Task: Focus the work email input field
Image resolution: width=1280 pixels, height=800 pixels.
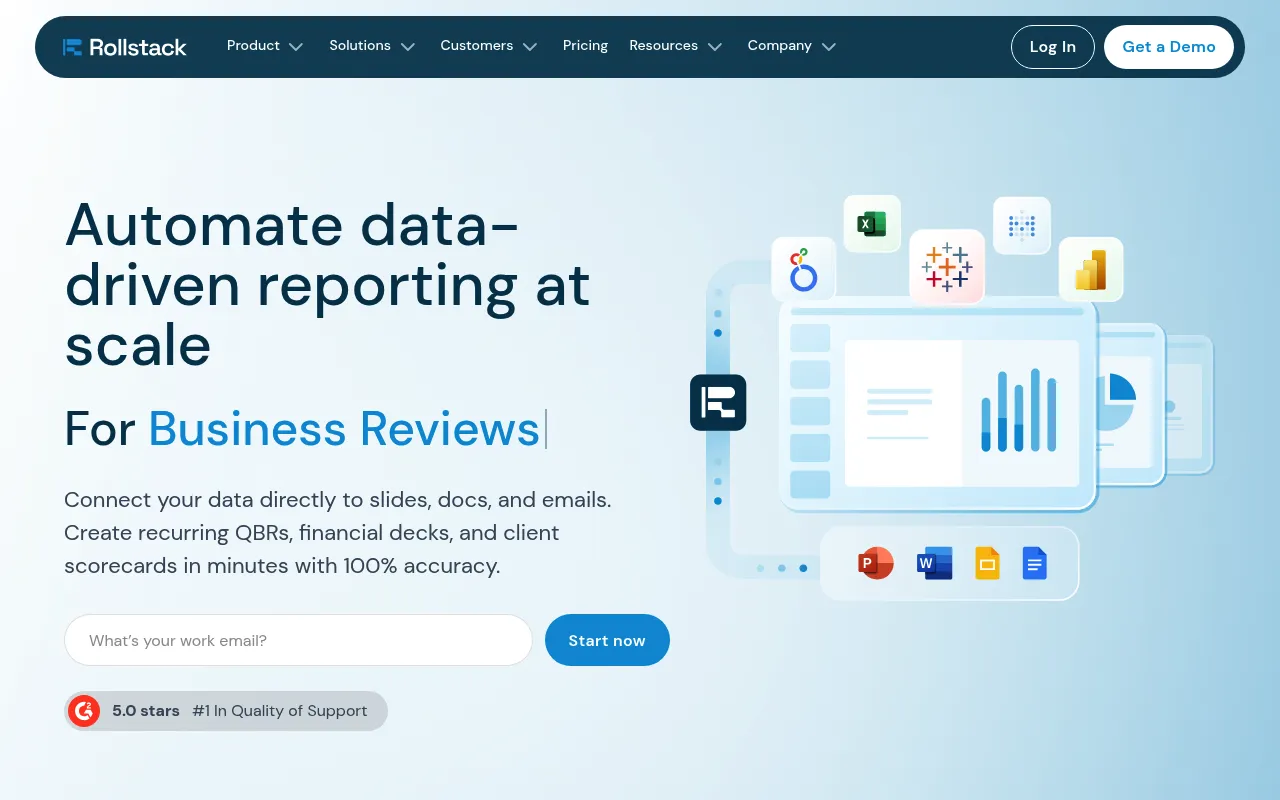Action: 298,640
